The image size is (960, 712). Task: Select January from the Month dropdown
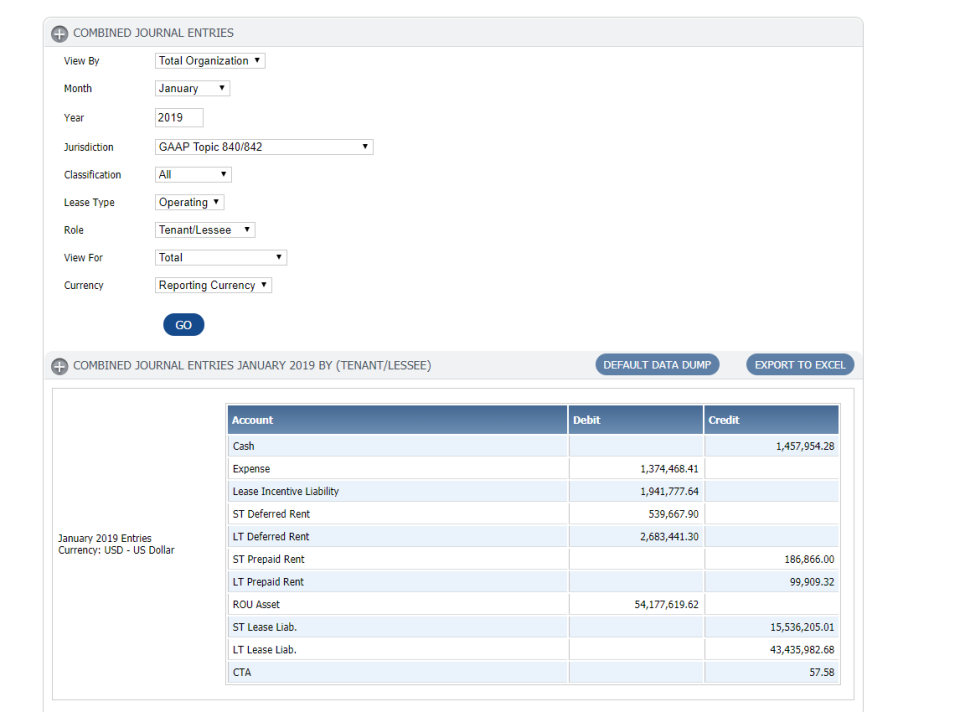point(185,88)
